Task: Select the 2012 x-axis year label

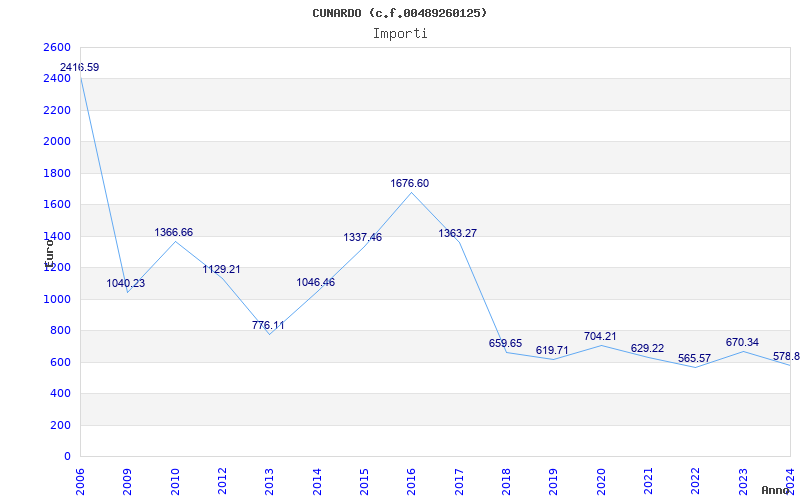Action: 222,481
